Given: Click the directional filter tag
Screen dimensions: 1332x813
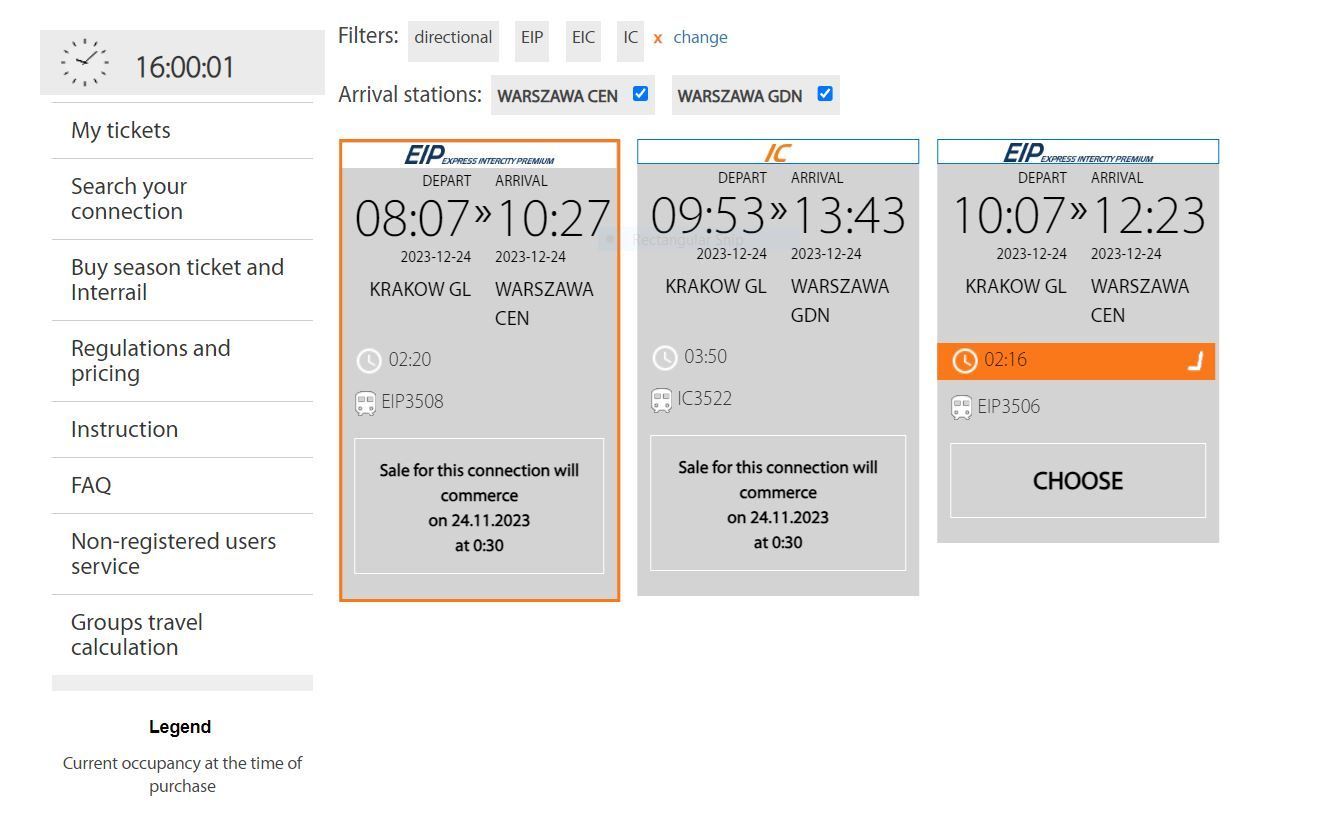Looking at the screenshot, I should tap(453, 38).
